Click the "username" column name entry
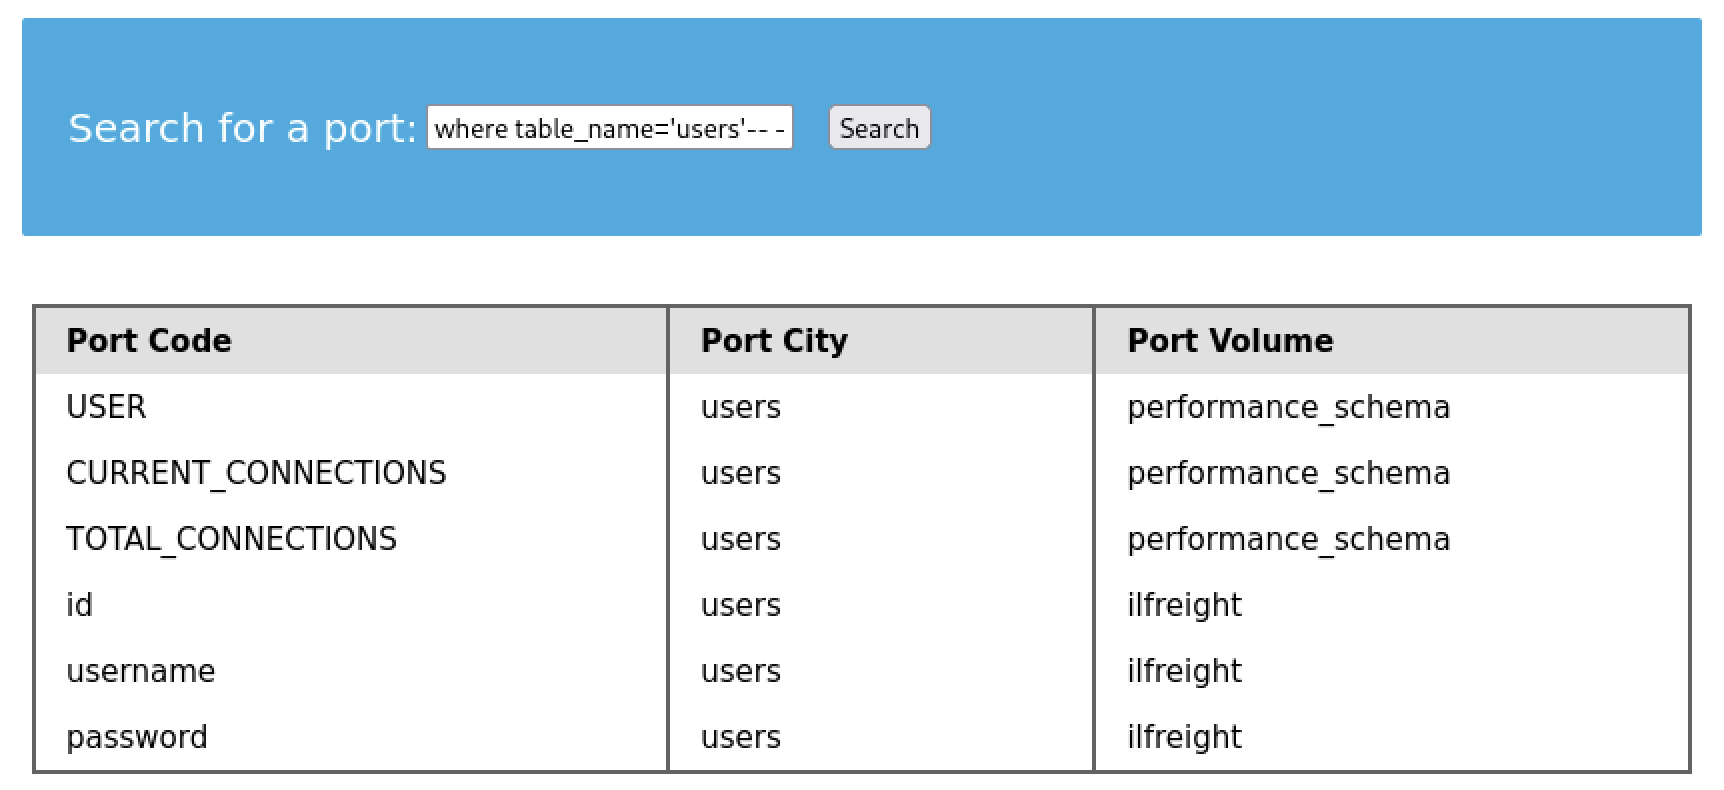Image resolution: width=1724 pixels, height=790 pixels. 140,671
